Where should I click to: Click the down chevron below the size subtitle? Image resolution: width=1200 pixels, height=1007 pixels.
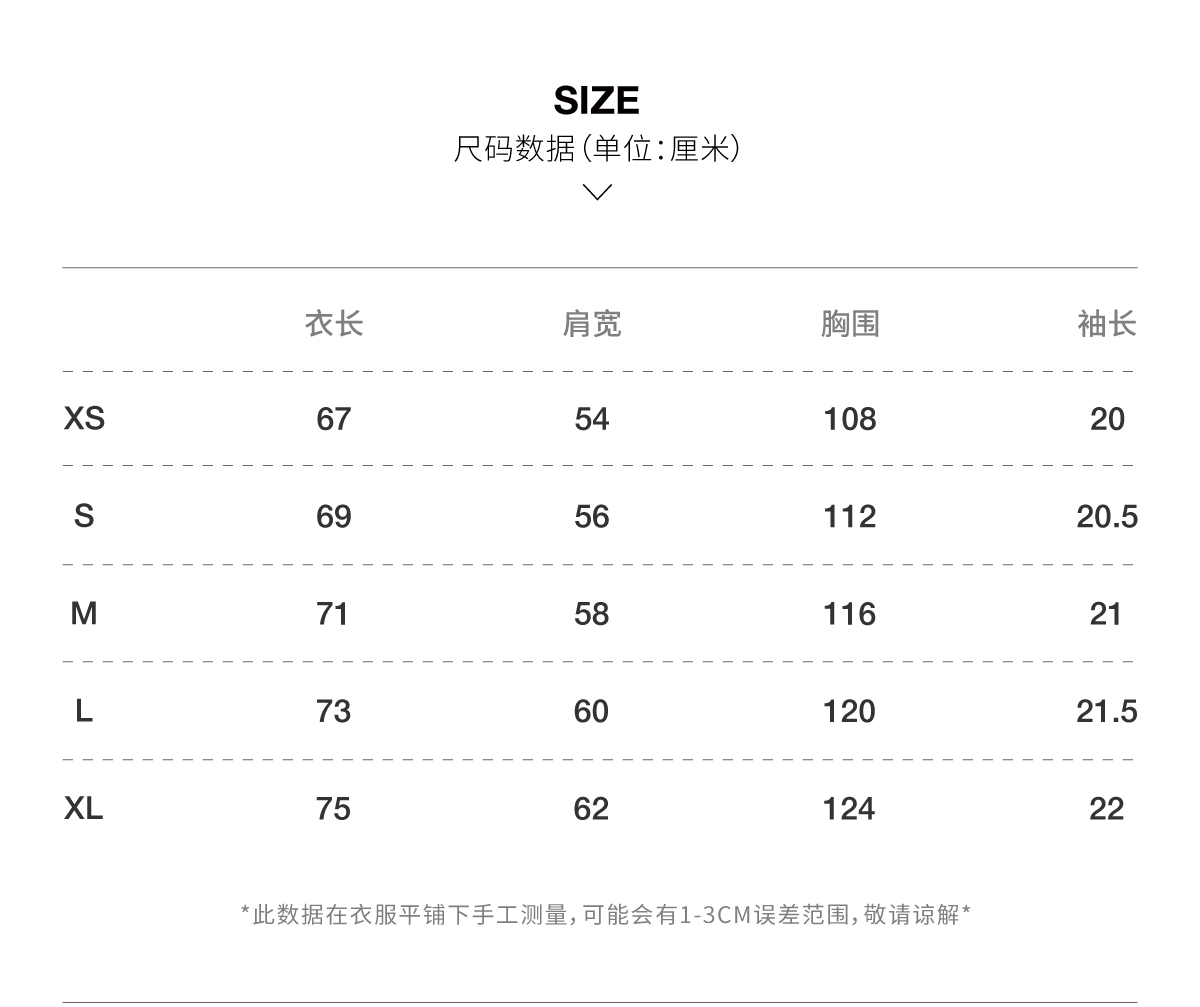coord(597,192)
